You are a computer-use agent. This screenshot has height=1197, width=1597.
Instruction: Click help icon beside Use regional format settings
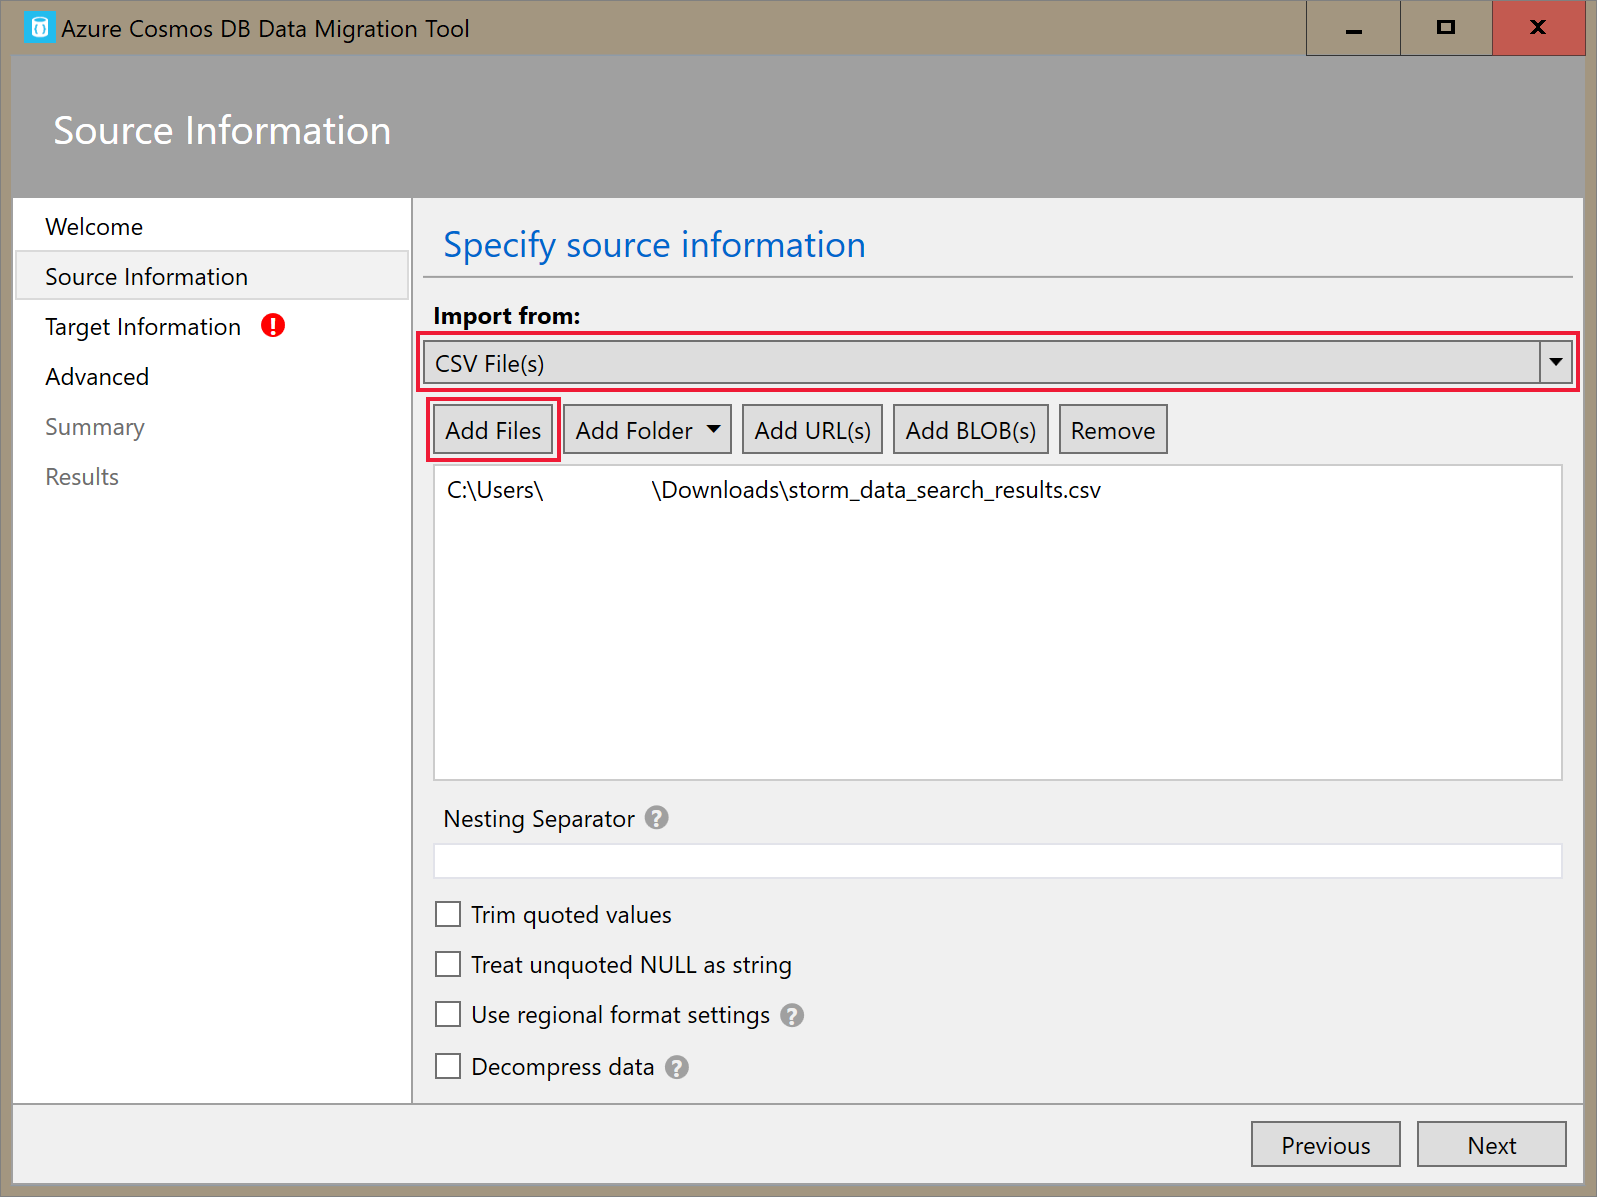pos(792,1015)
